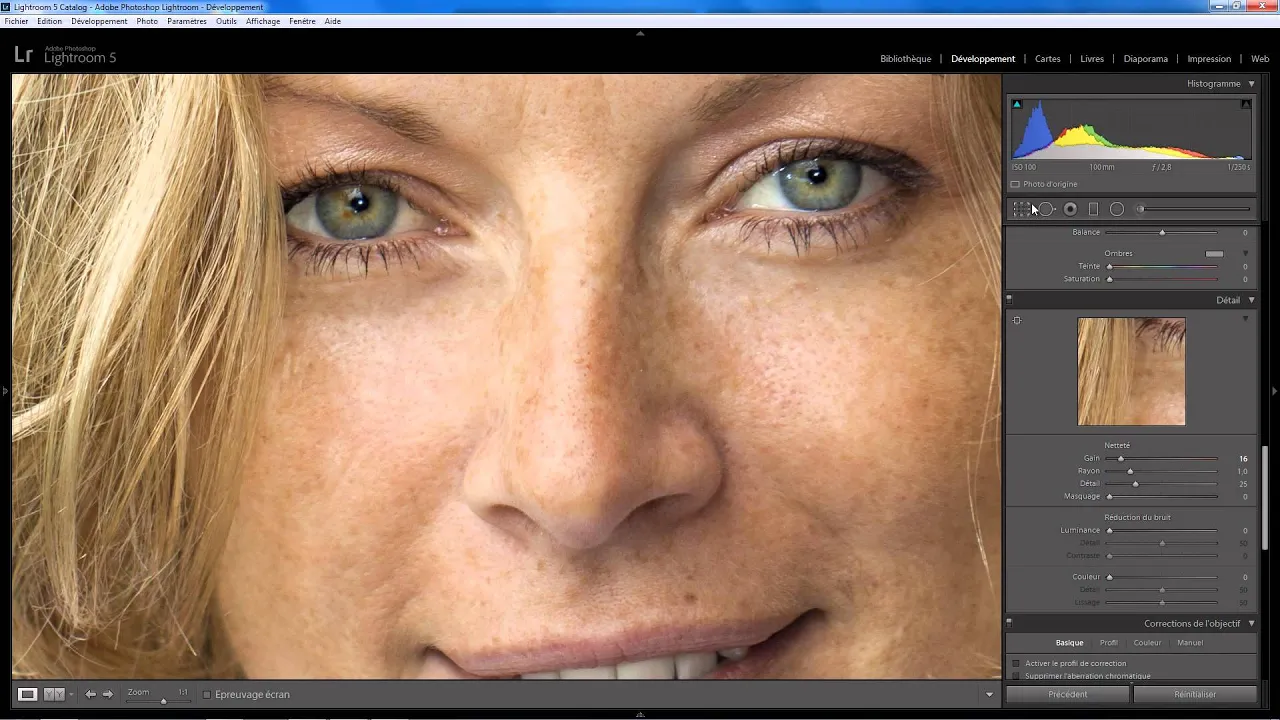Select the Radial Filter tool

(1117, 209)
